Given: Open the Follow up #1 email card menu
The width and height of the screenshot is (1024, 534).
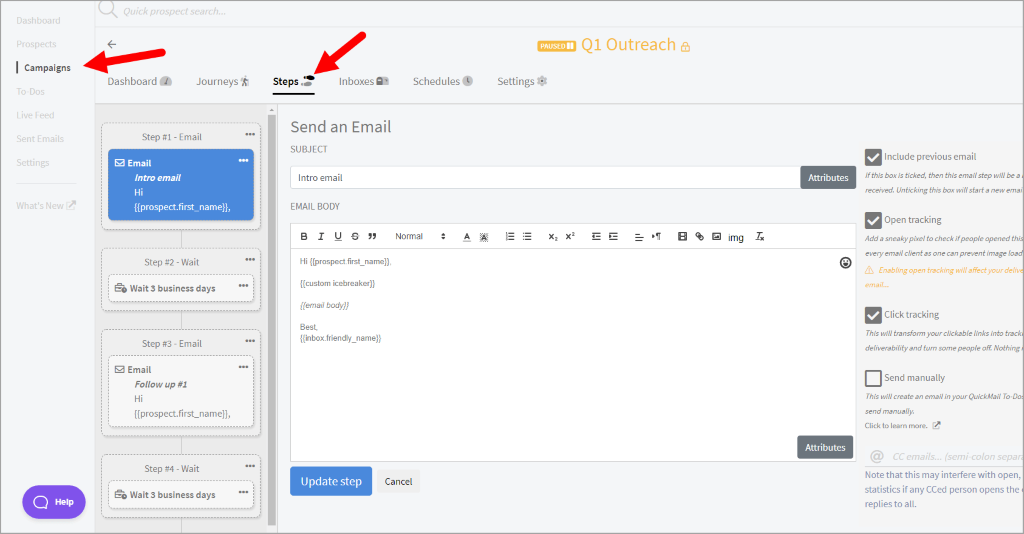Looking at the screenshot, I should (x=244, y=368).
